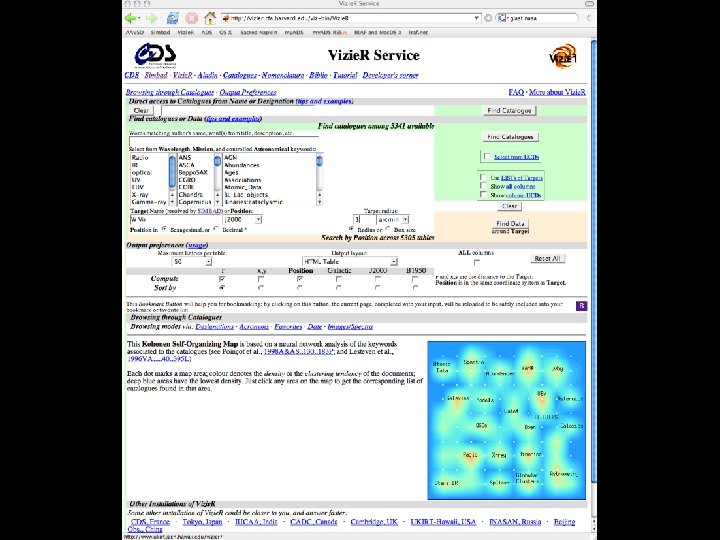Click the QSOs area on Kohonen map

[481, 426]
